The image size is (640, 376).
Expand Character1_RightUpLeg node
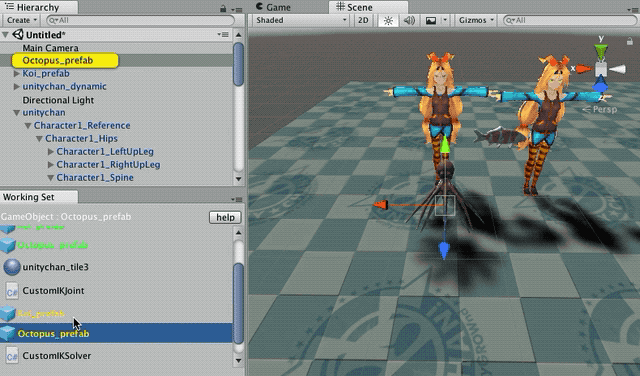51,165
